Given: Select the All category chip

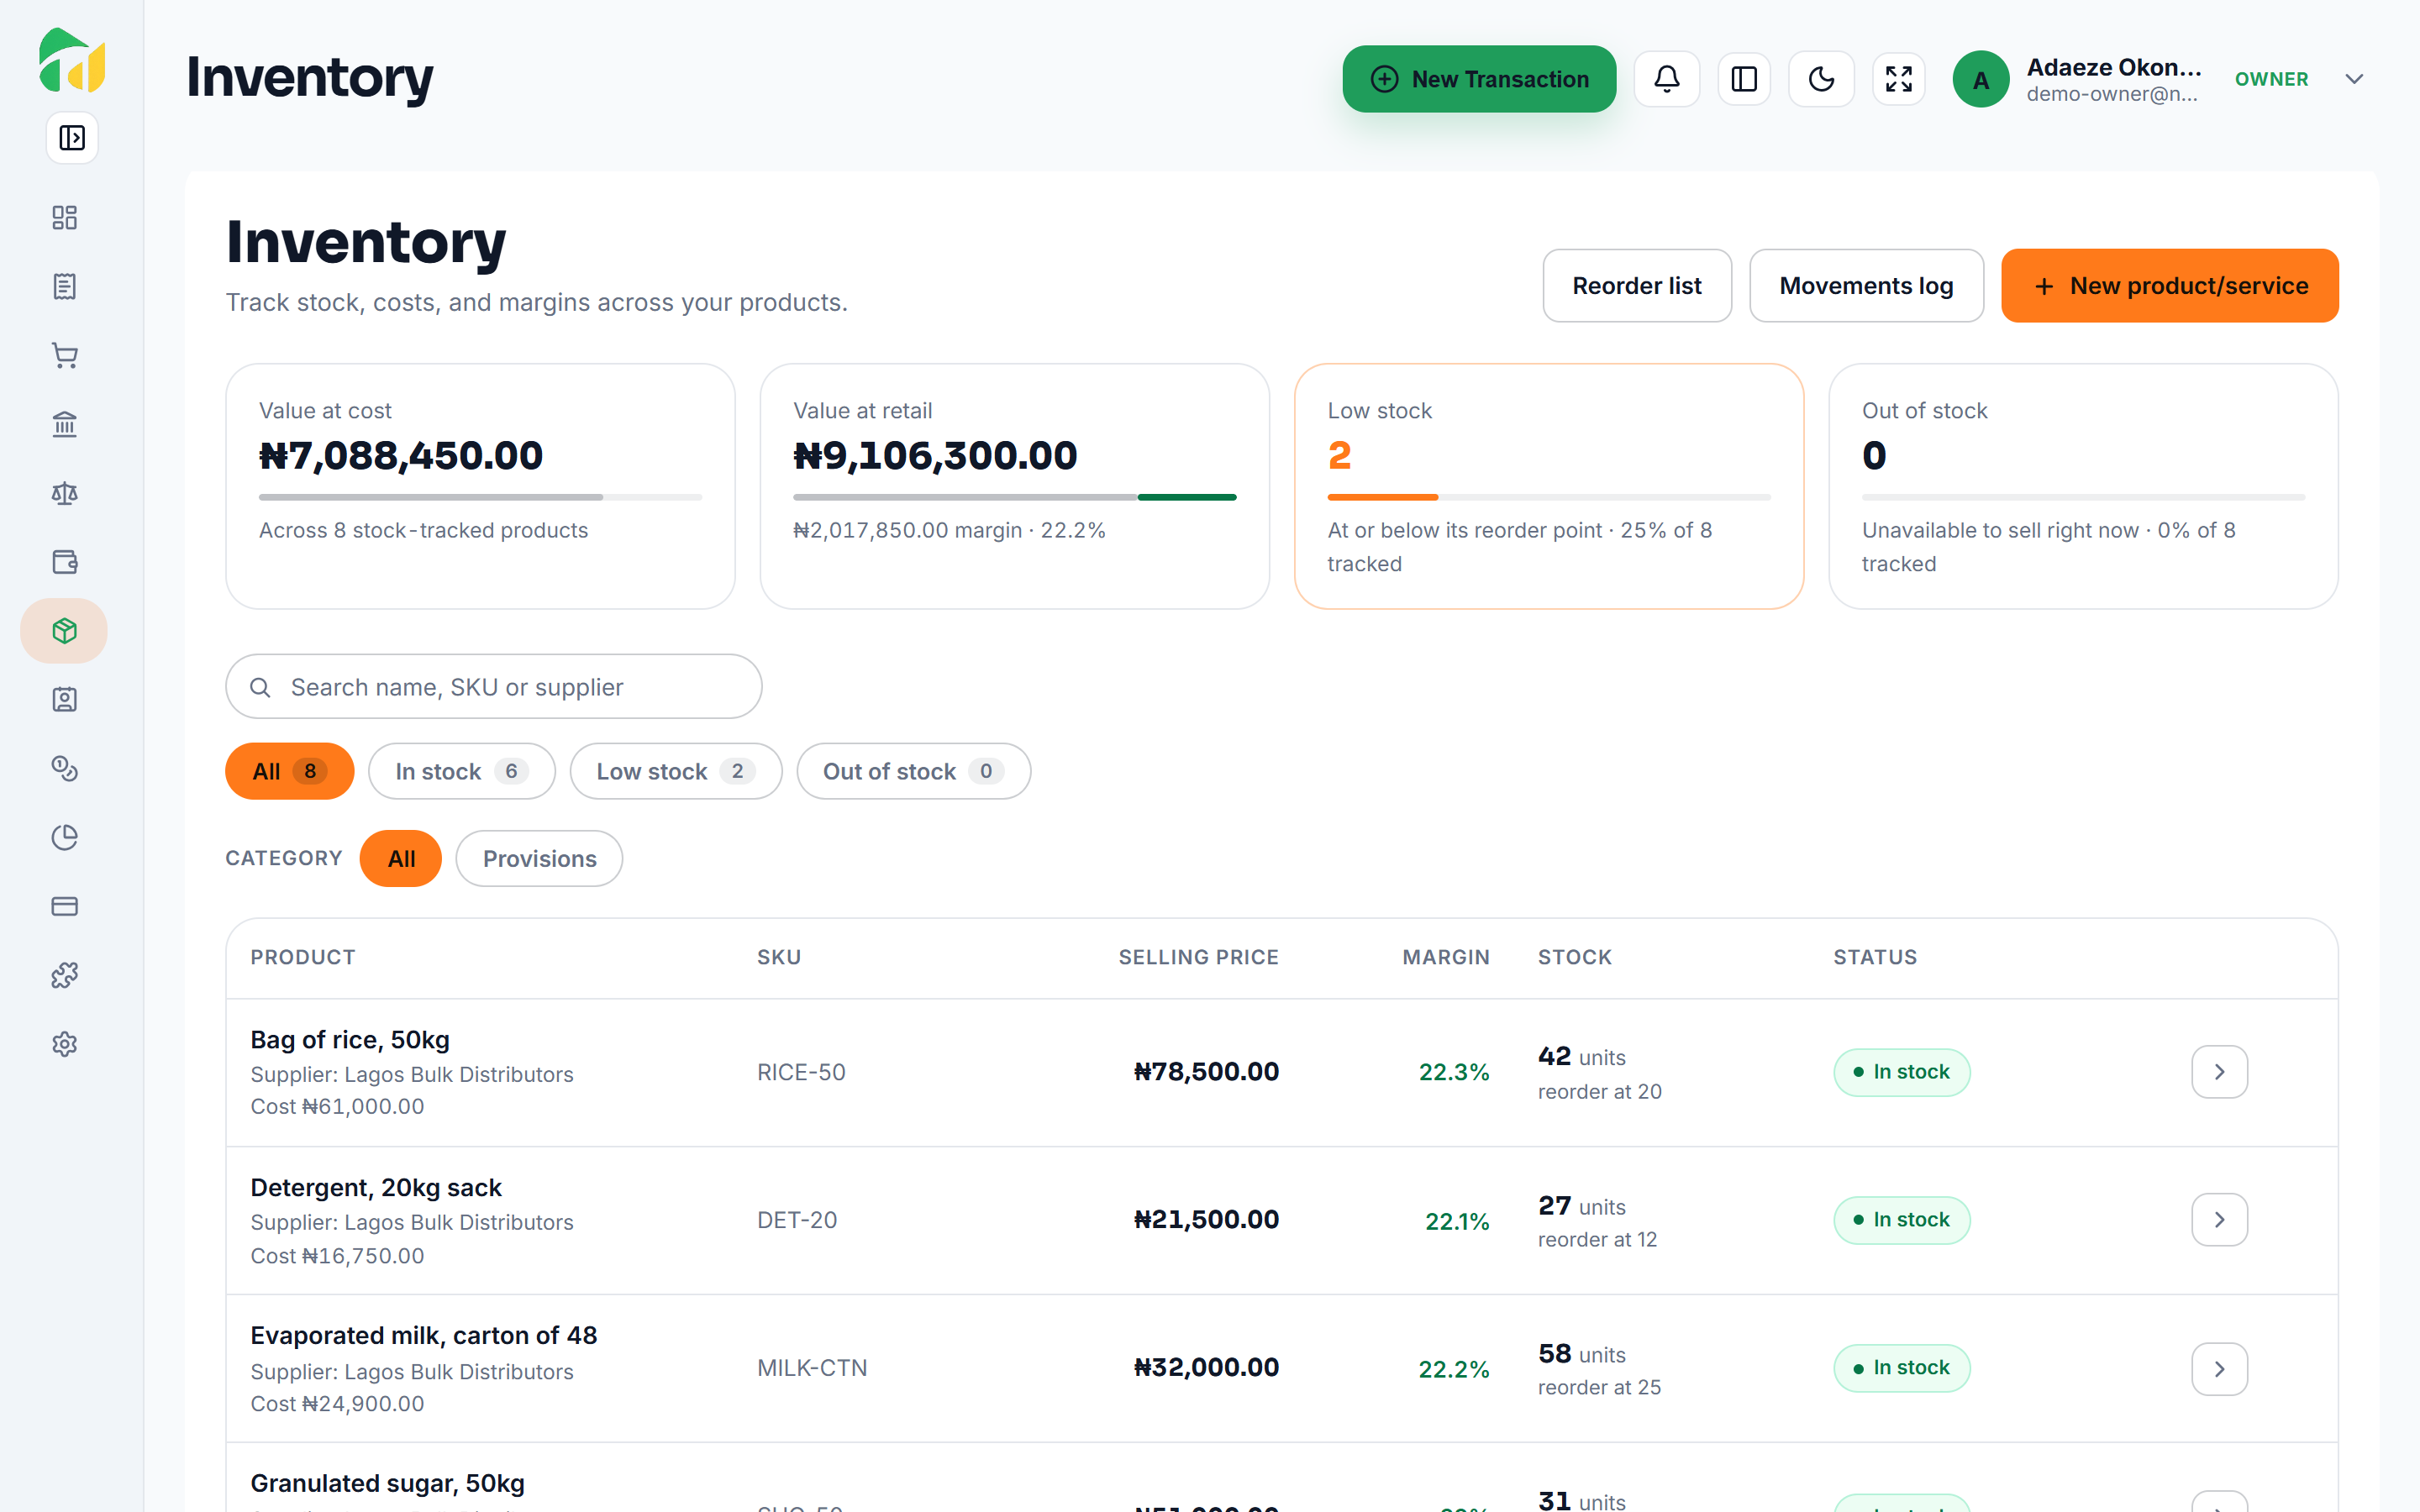Looking at the screenshot, I should pos(401,859).
